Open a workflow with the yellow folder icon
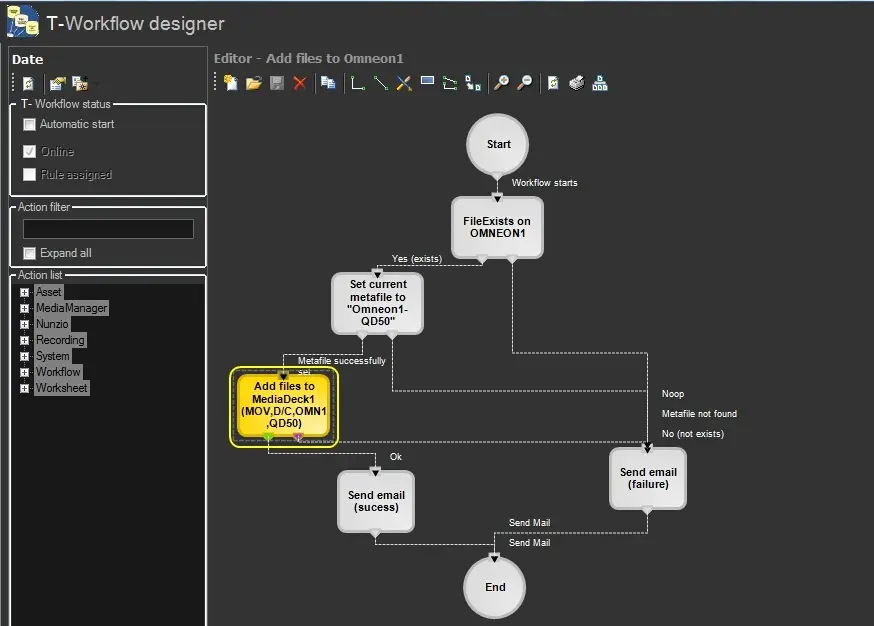The height and width of the screenshot is (626, 874). [x=254, y=83]
